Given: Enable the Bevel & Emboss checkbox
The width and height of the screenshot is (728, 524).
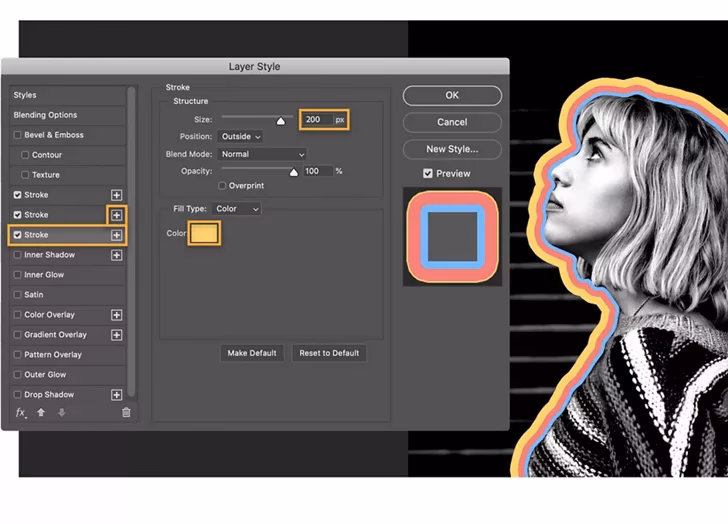Looking at the screenshot, I should pyautogui.click(x=18, y=135).
